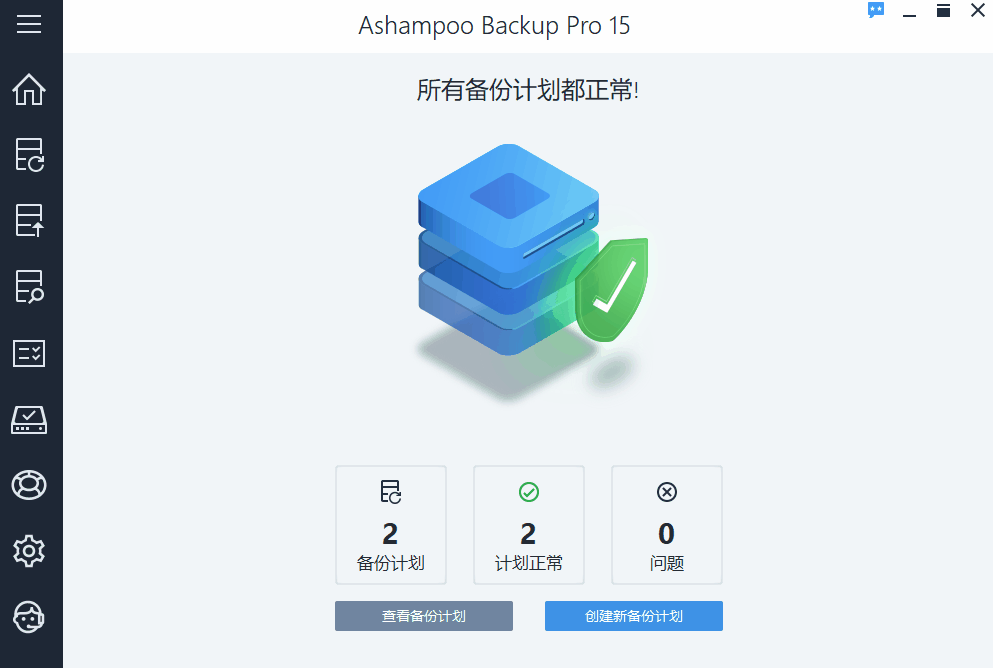
Task: Select the 问题 count tile
Action: 667,525
